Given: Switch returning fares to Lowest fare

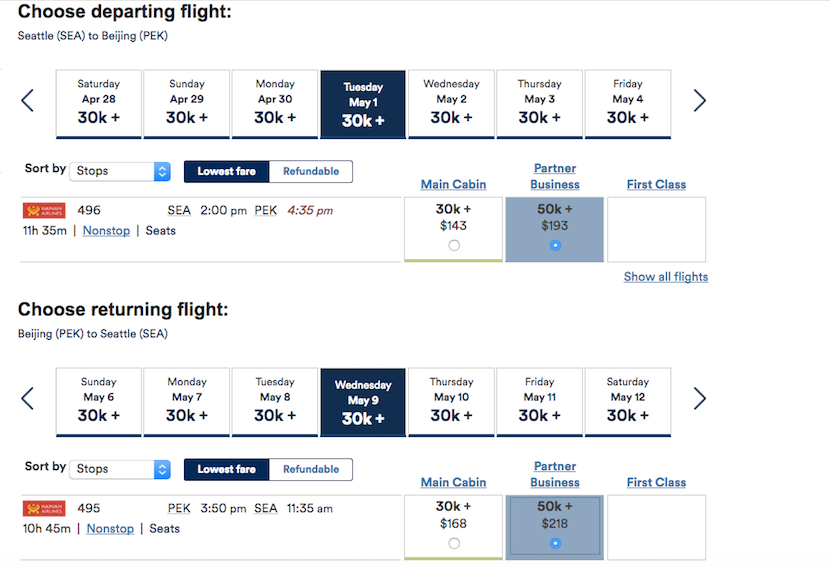Looking at the screenshot, I should coord(226,469).
